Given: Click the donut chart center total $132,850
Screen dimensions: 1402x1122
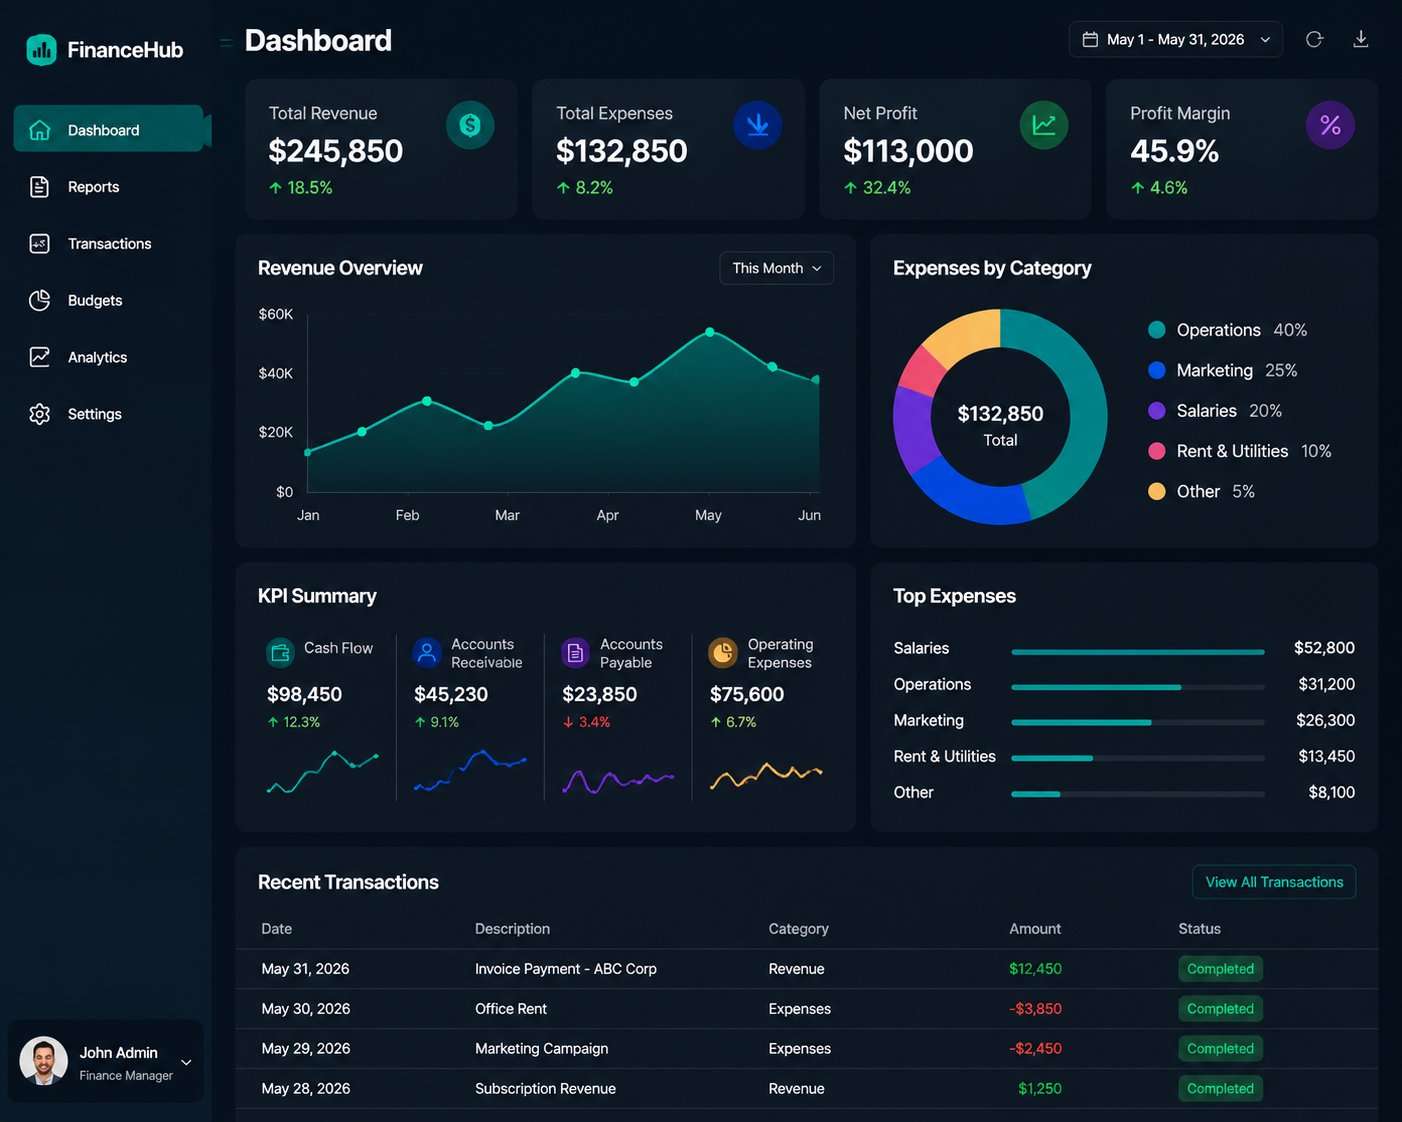Looking at the screenshot, I should coord(1000,414).
